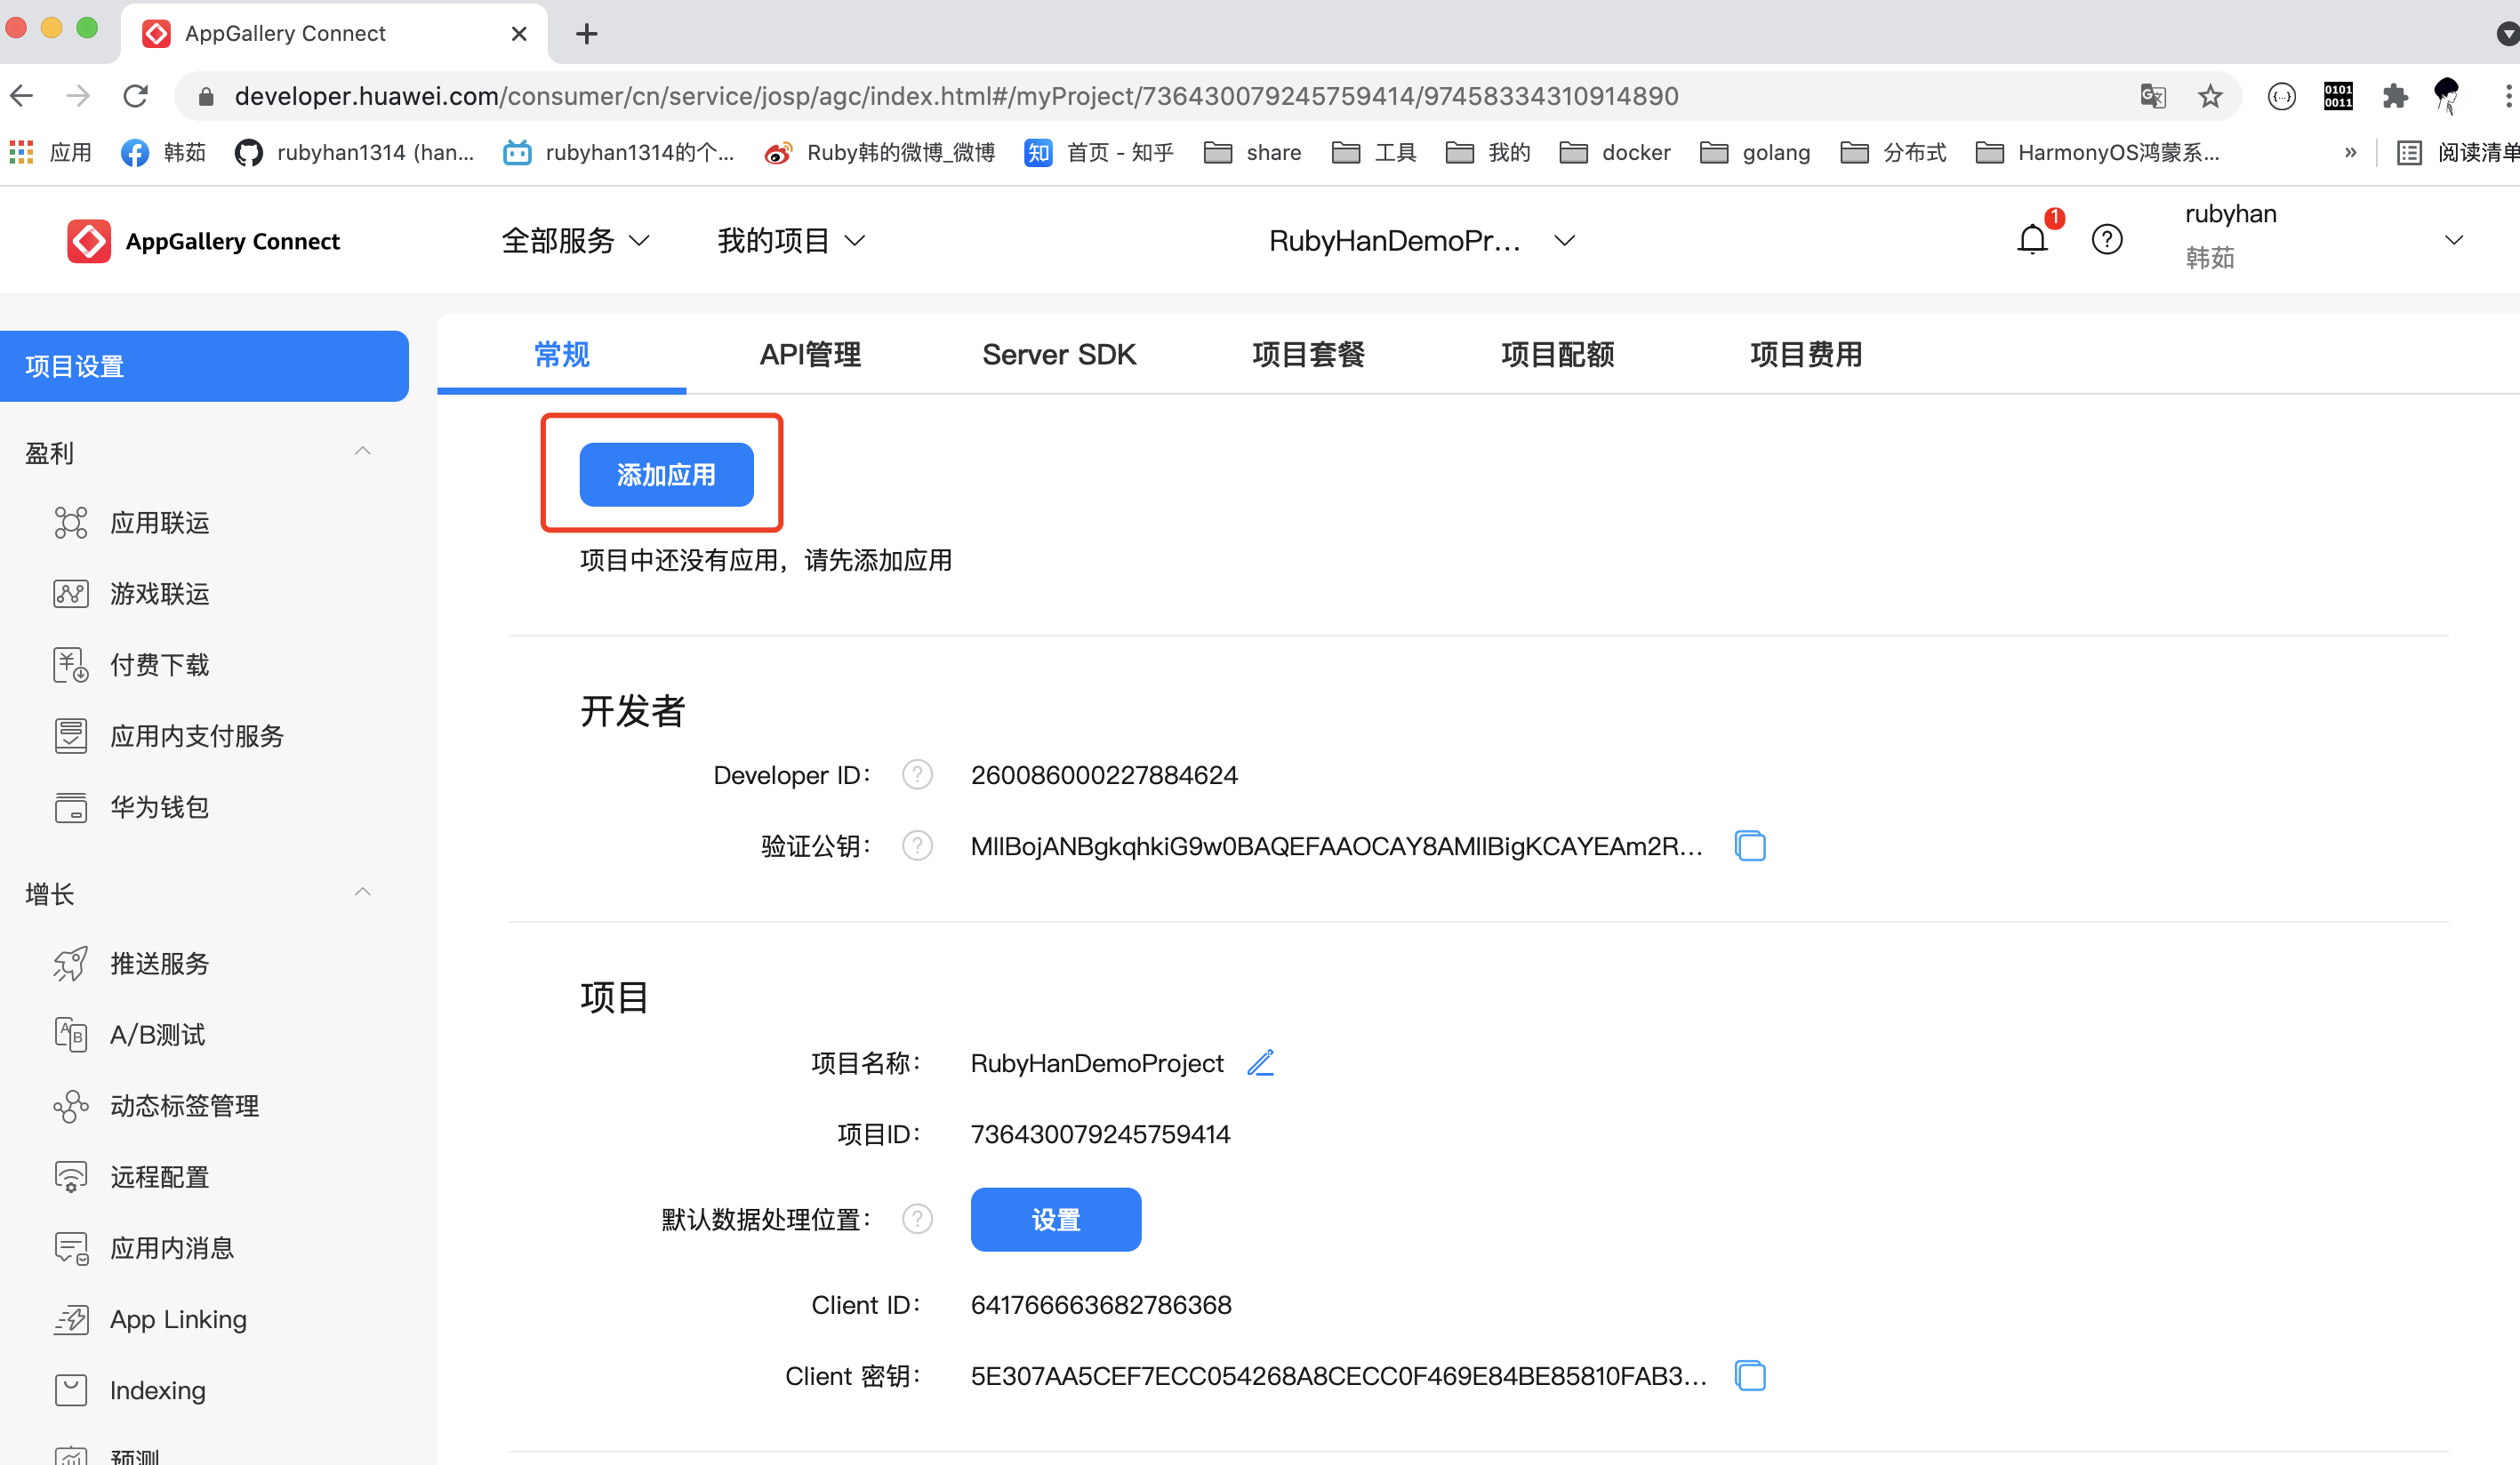Image resolution: width=2520 pixels, height=1465 pixels.
Task: Click the 添加应用 button
Action: 666,475
